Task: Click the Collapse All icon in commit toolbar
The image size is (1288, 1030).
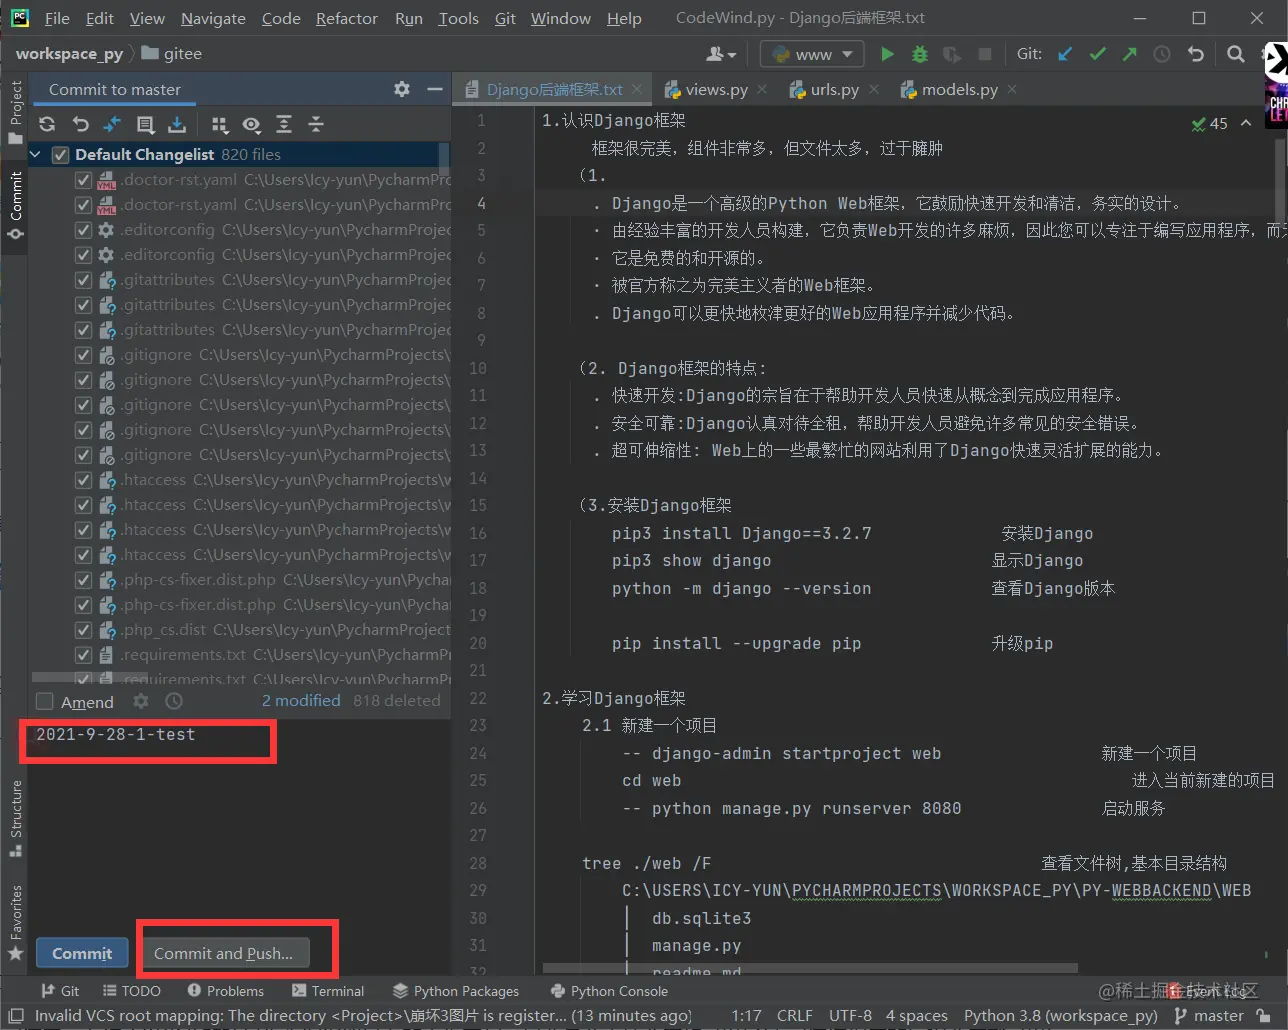Action: click(316, 124)
